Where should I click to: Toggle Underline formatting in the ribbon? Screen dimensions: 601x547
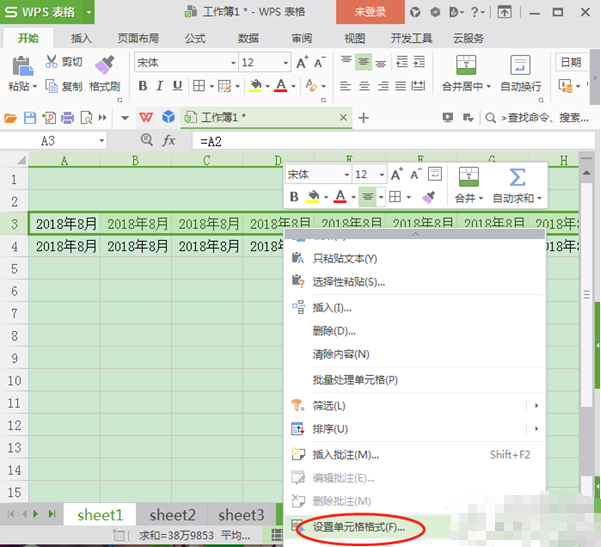pyautogui.click(x=177, y=86)
